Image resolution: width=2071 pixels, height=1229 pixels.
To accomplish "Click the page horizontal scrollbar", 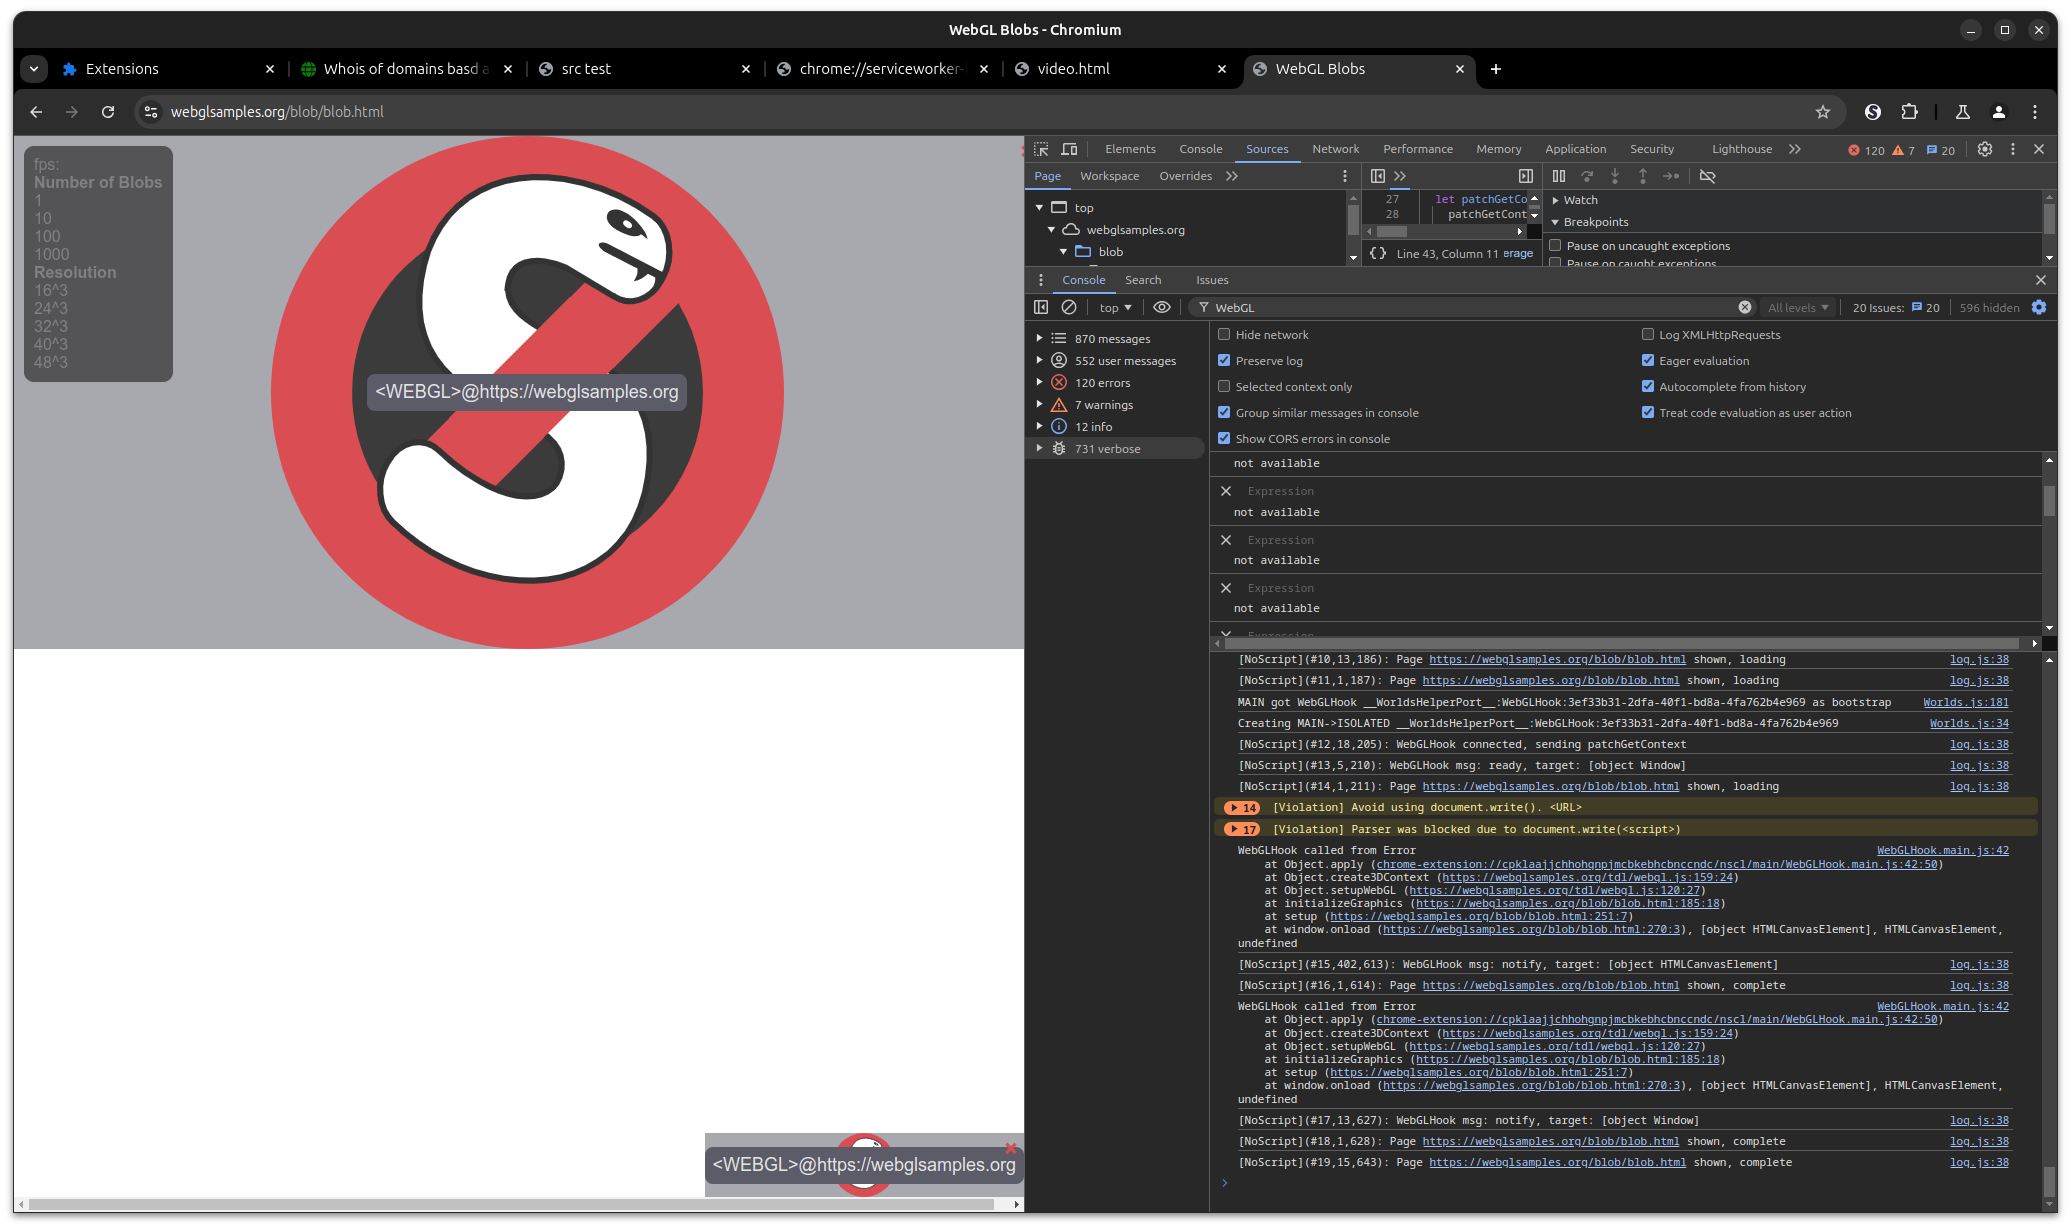I will [510, 1205].
